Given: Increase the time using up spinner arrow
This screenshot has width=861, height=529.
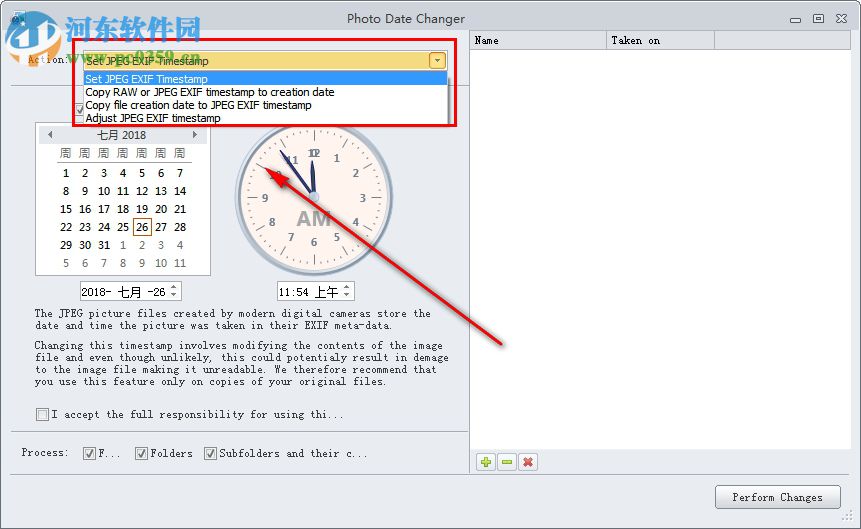Looking at the screenshot, I should (x=346, y=287).
